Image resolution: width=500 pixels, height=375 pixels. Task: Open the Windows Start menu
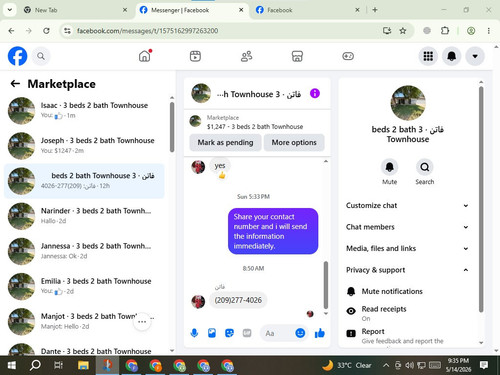click(x=11, y=365)
